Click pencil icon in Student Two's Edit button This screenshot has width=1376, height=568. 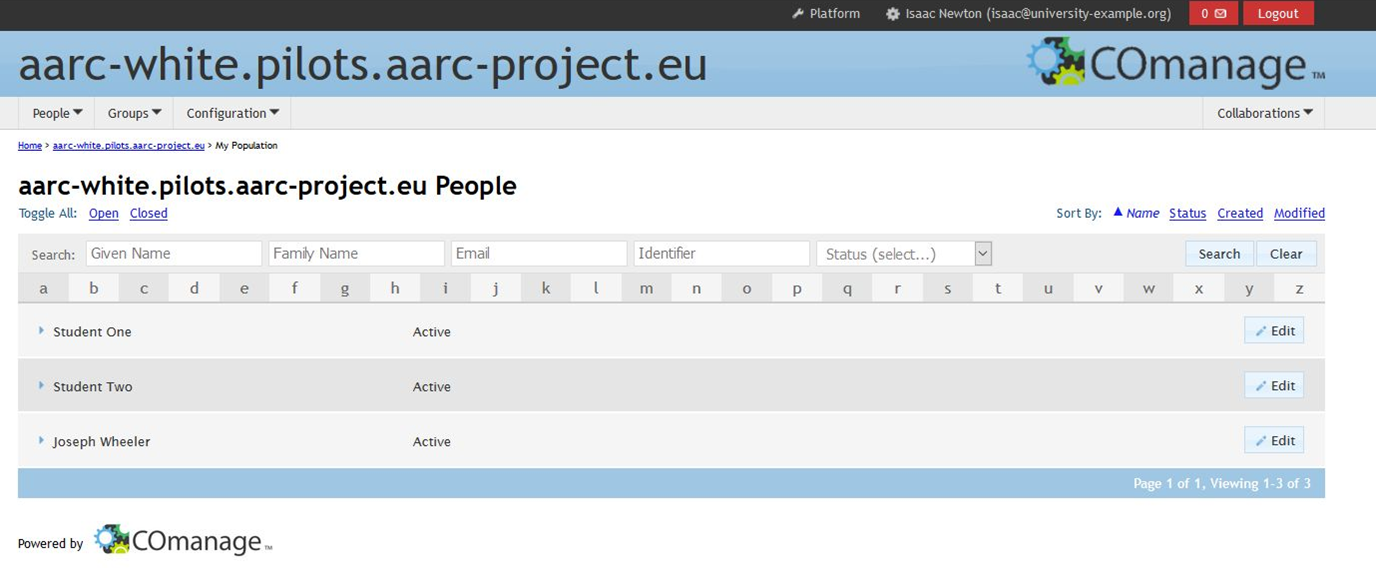(x=1261, y=386)
